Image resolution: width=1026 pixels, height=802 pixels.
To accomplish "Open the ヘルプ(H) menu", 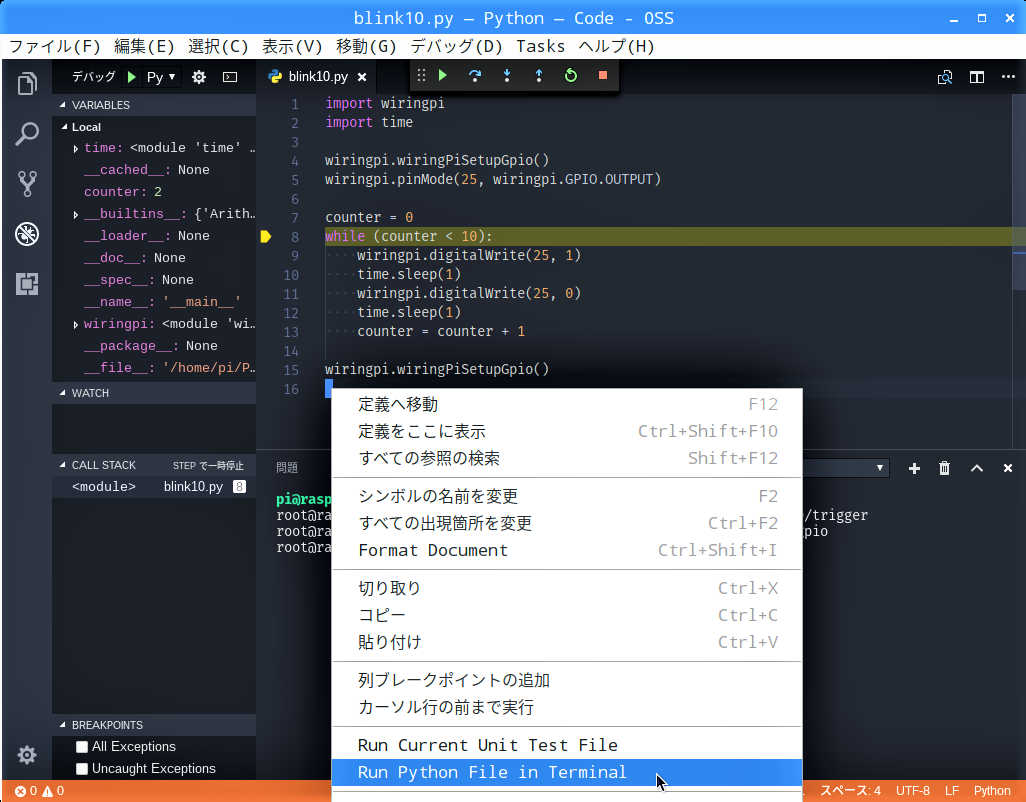I will [x=616, y=46].
